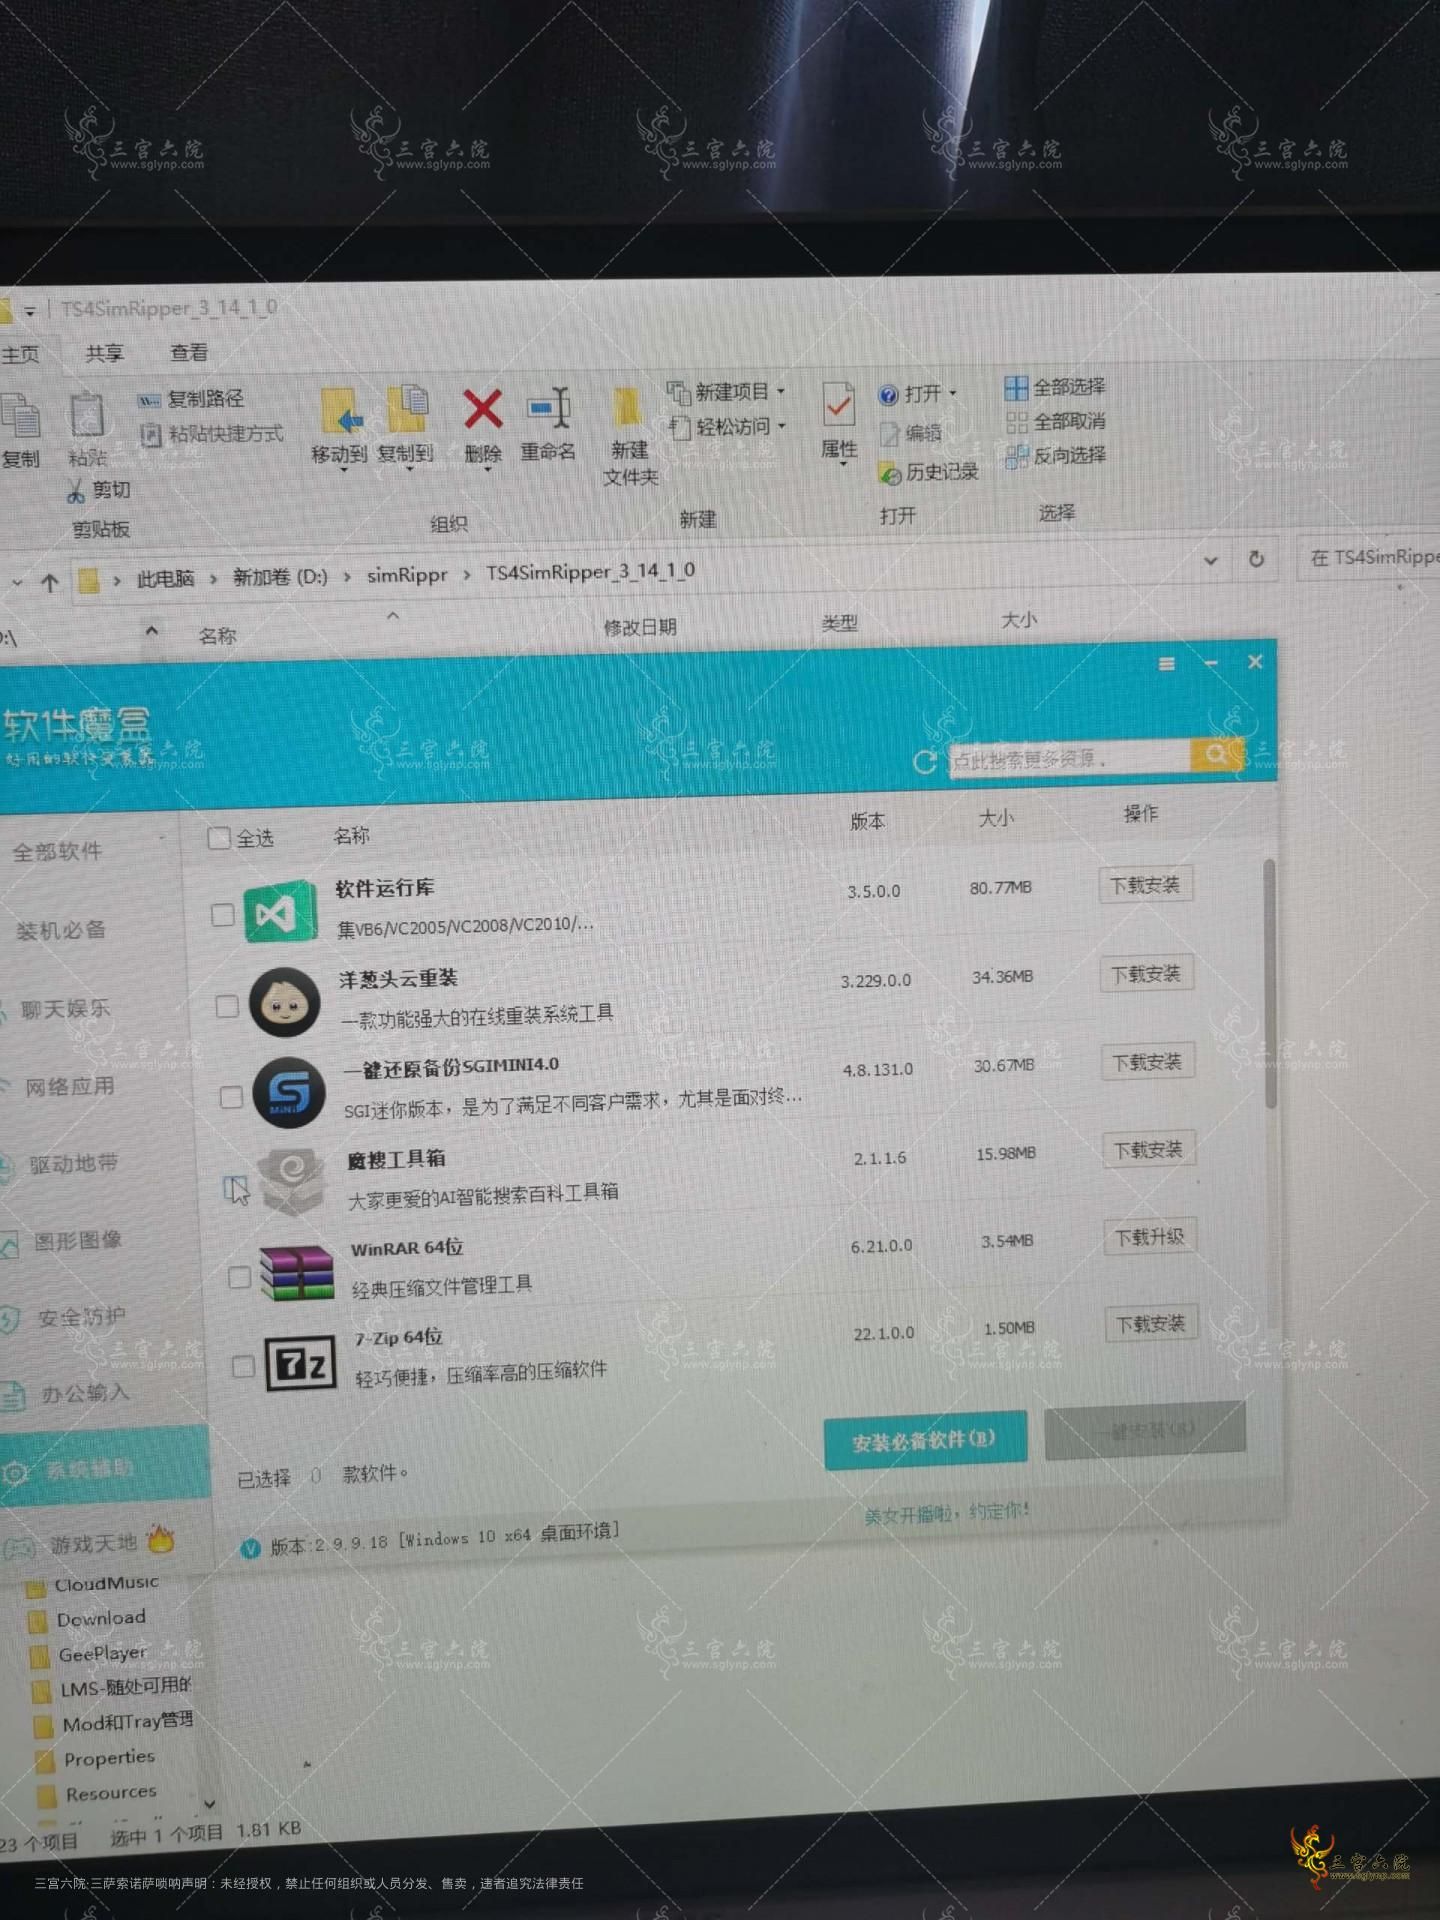Click the 安装必备软件(B) button
The image size is (1440, 1920).
(925, 1441)
